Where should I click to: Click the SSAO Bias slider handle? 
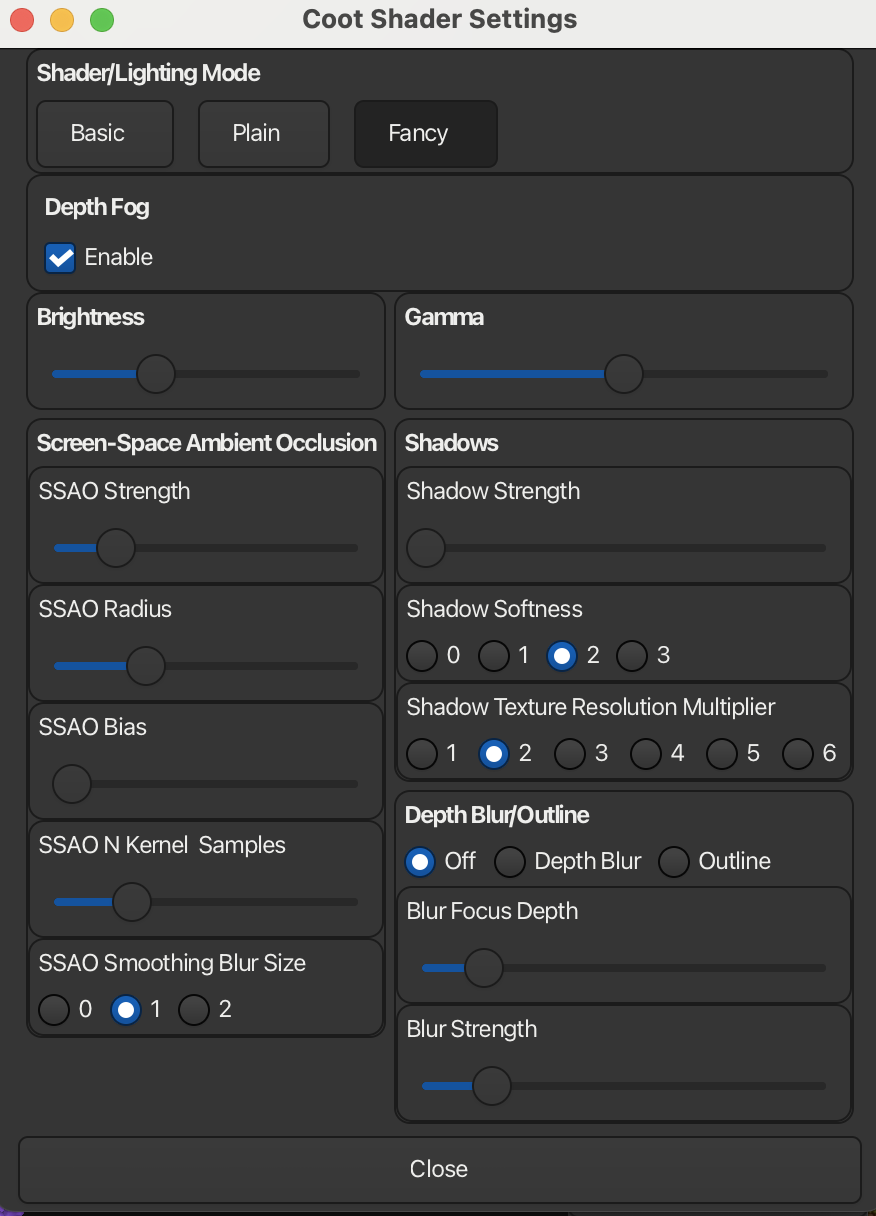72,784
